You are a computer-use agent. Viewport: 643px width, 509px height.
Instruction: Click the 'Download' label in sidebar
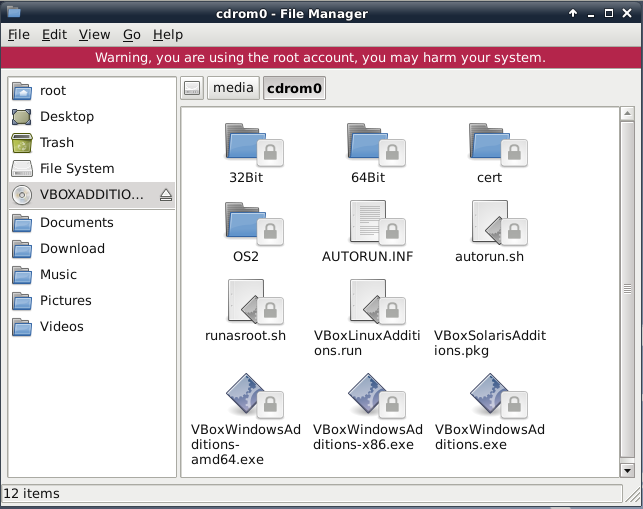click(73, 249)
